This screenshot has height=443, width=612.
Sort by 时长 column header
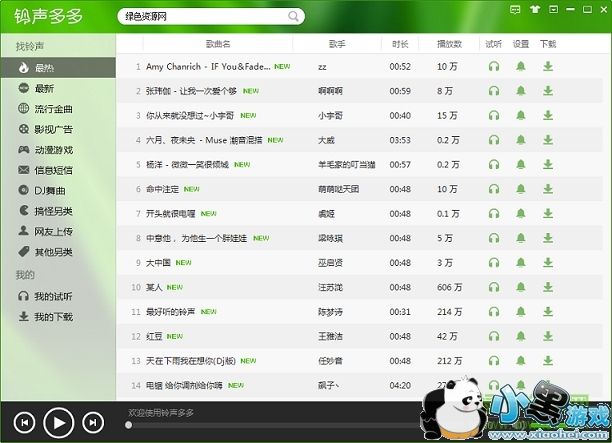[x=400, y=44]
